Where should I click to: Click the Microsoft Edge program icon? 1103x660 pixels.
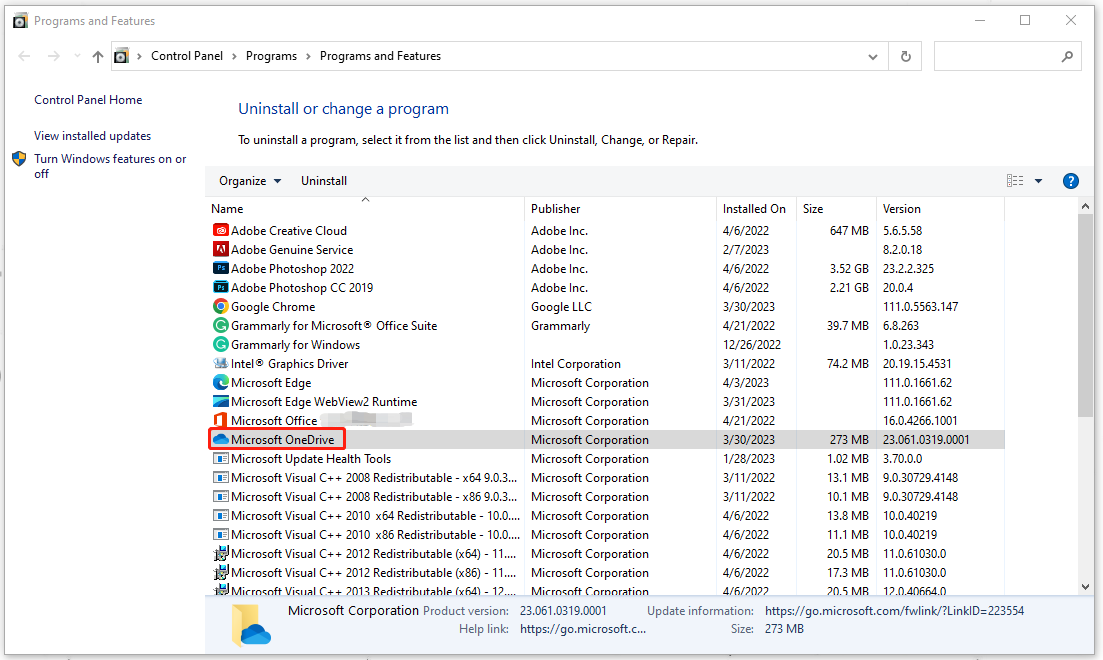[220, 382]
